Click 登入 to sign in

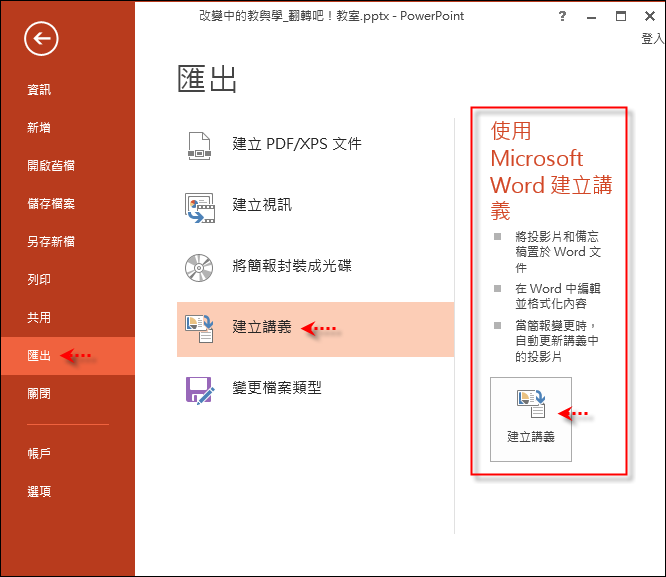click(653, 39)
